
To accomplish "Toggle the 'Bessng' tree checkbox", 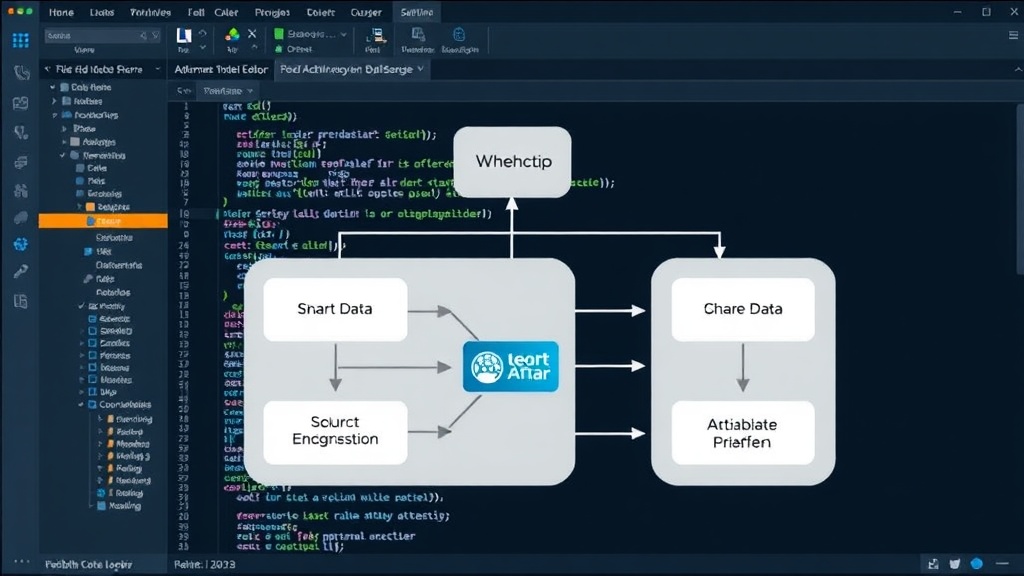I will click(x=93, y=368).
